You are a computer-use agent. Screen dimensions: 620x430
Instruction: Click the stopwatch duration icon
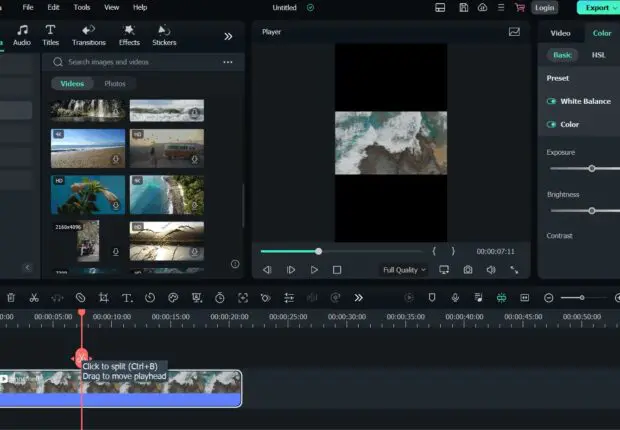pos(219,297)
